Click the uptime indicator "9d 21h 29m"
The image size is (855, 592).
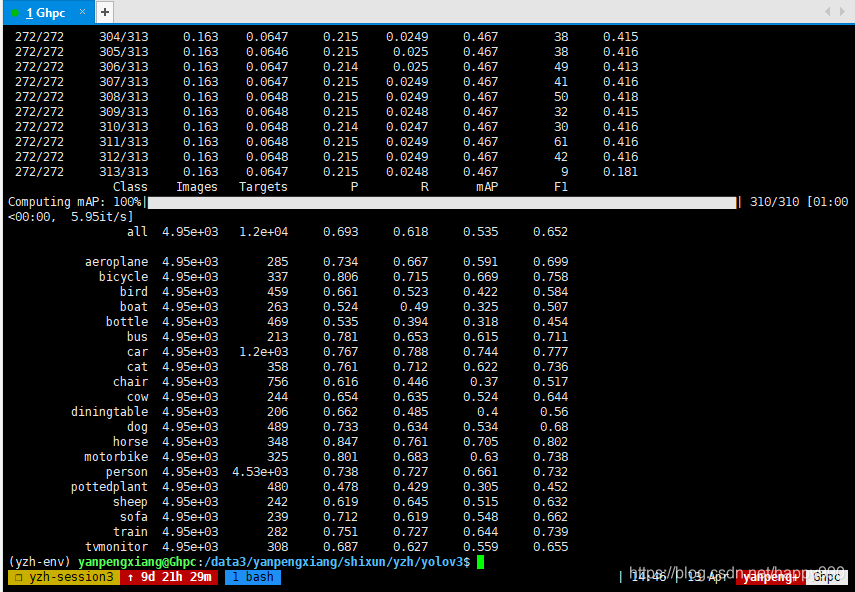pos(169,577)
